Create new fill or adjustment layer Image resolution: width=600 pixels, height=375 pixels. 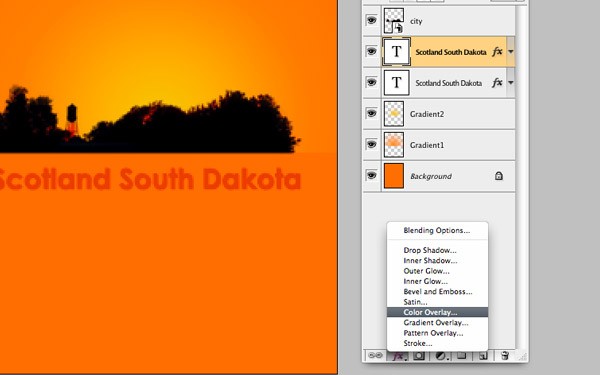pyautogui.click(x=441, y=356)
